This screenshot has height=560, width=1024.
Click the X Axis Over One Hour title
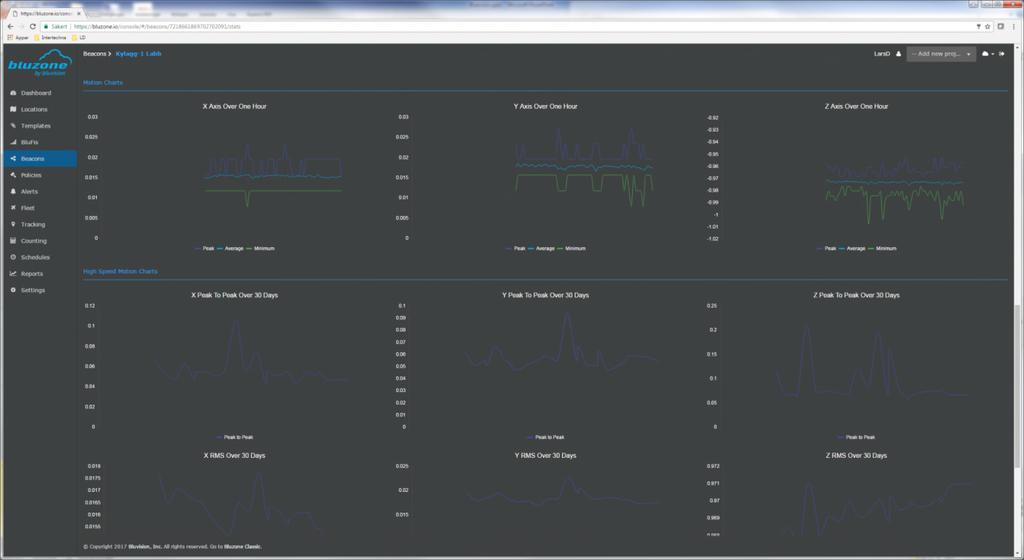coord(234,106)
